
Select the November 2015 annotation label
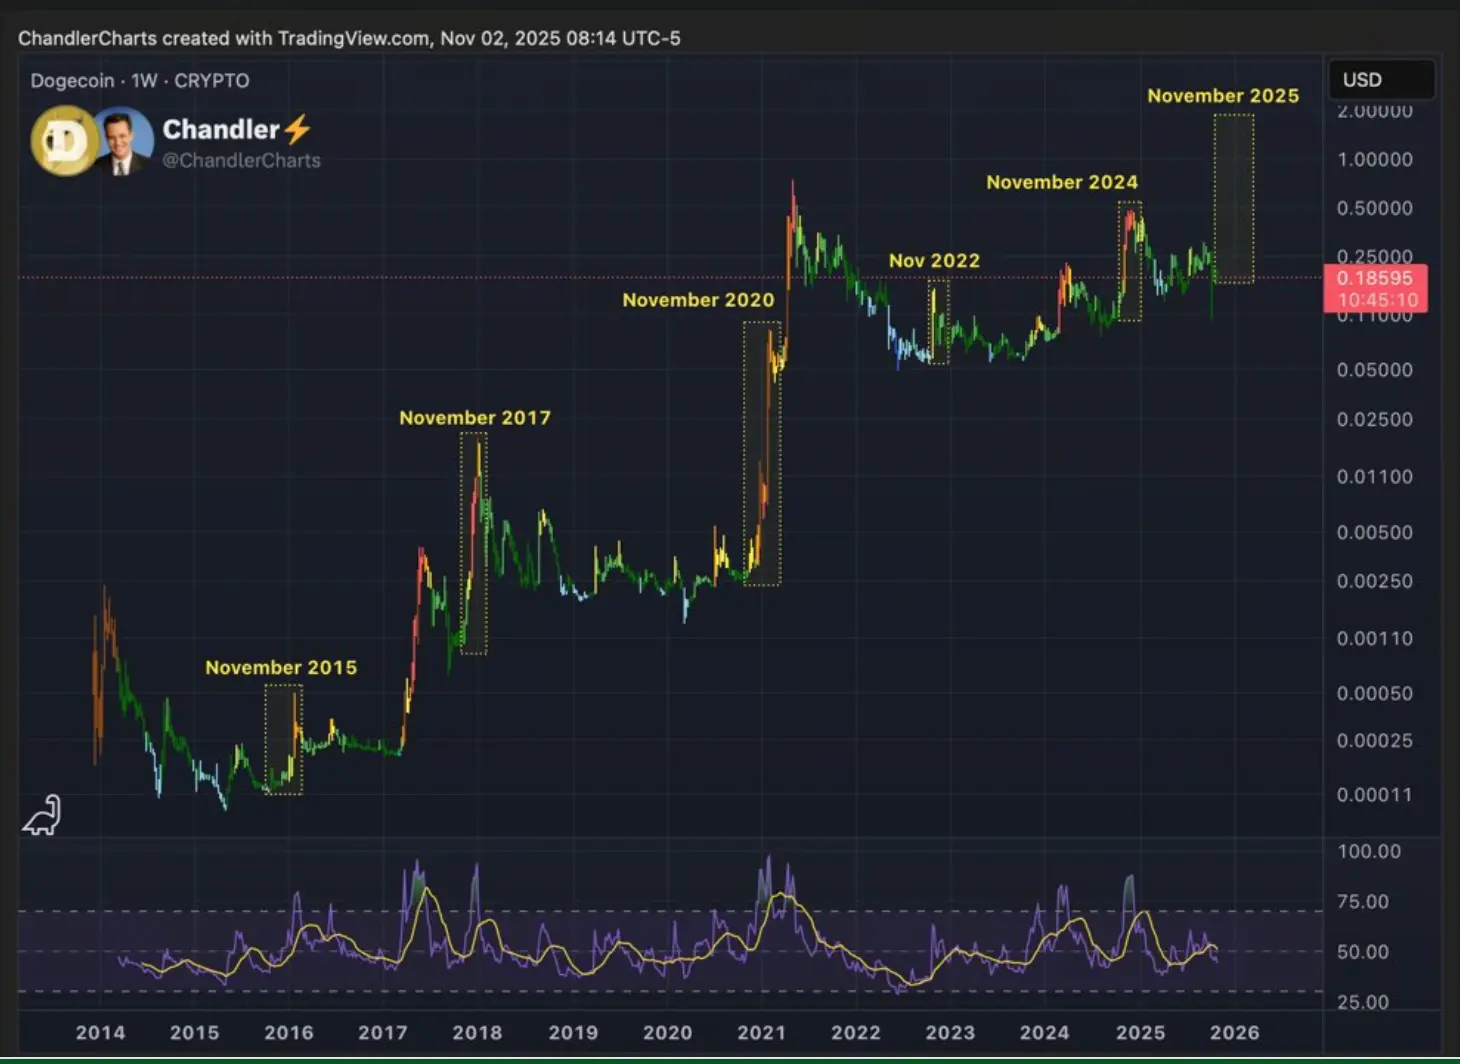(281, 667)
